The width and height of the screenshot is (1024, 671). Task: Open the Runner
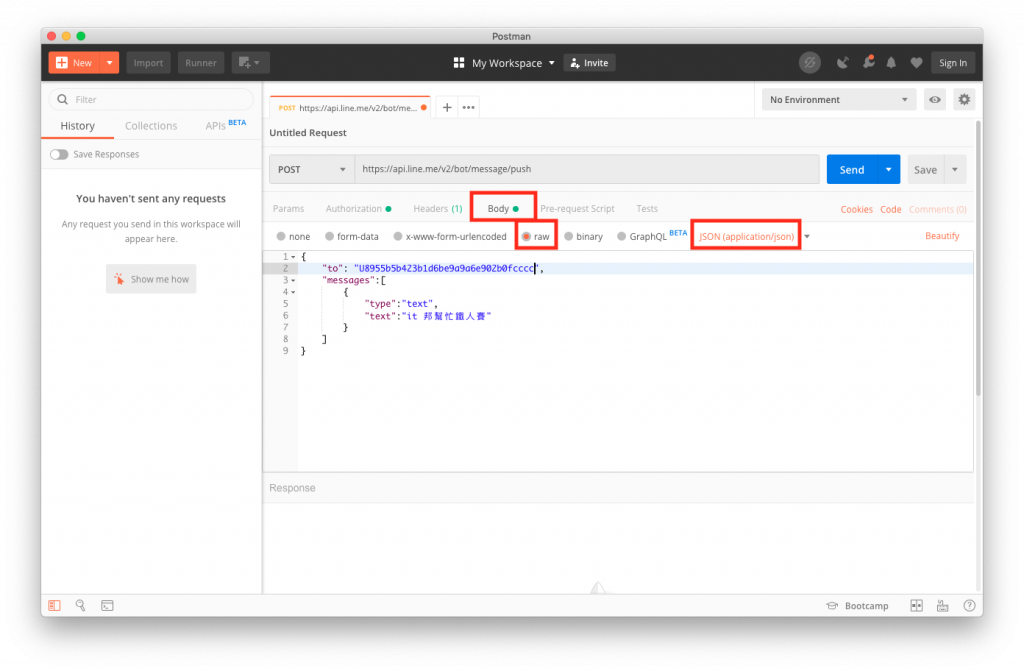200,63
